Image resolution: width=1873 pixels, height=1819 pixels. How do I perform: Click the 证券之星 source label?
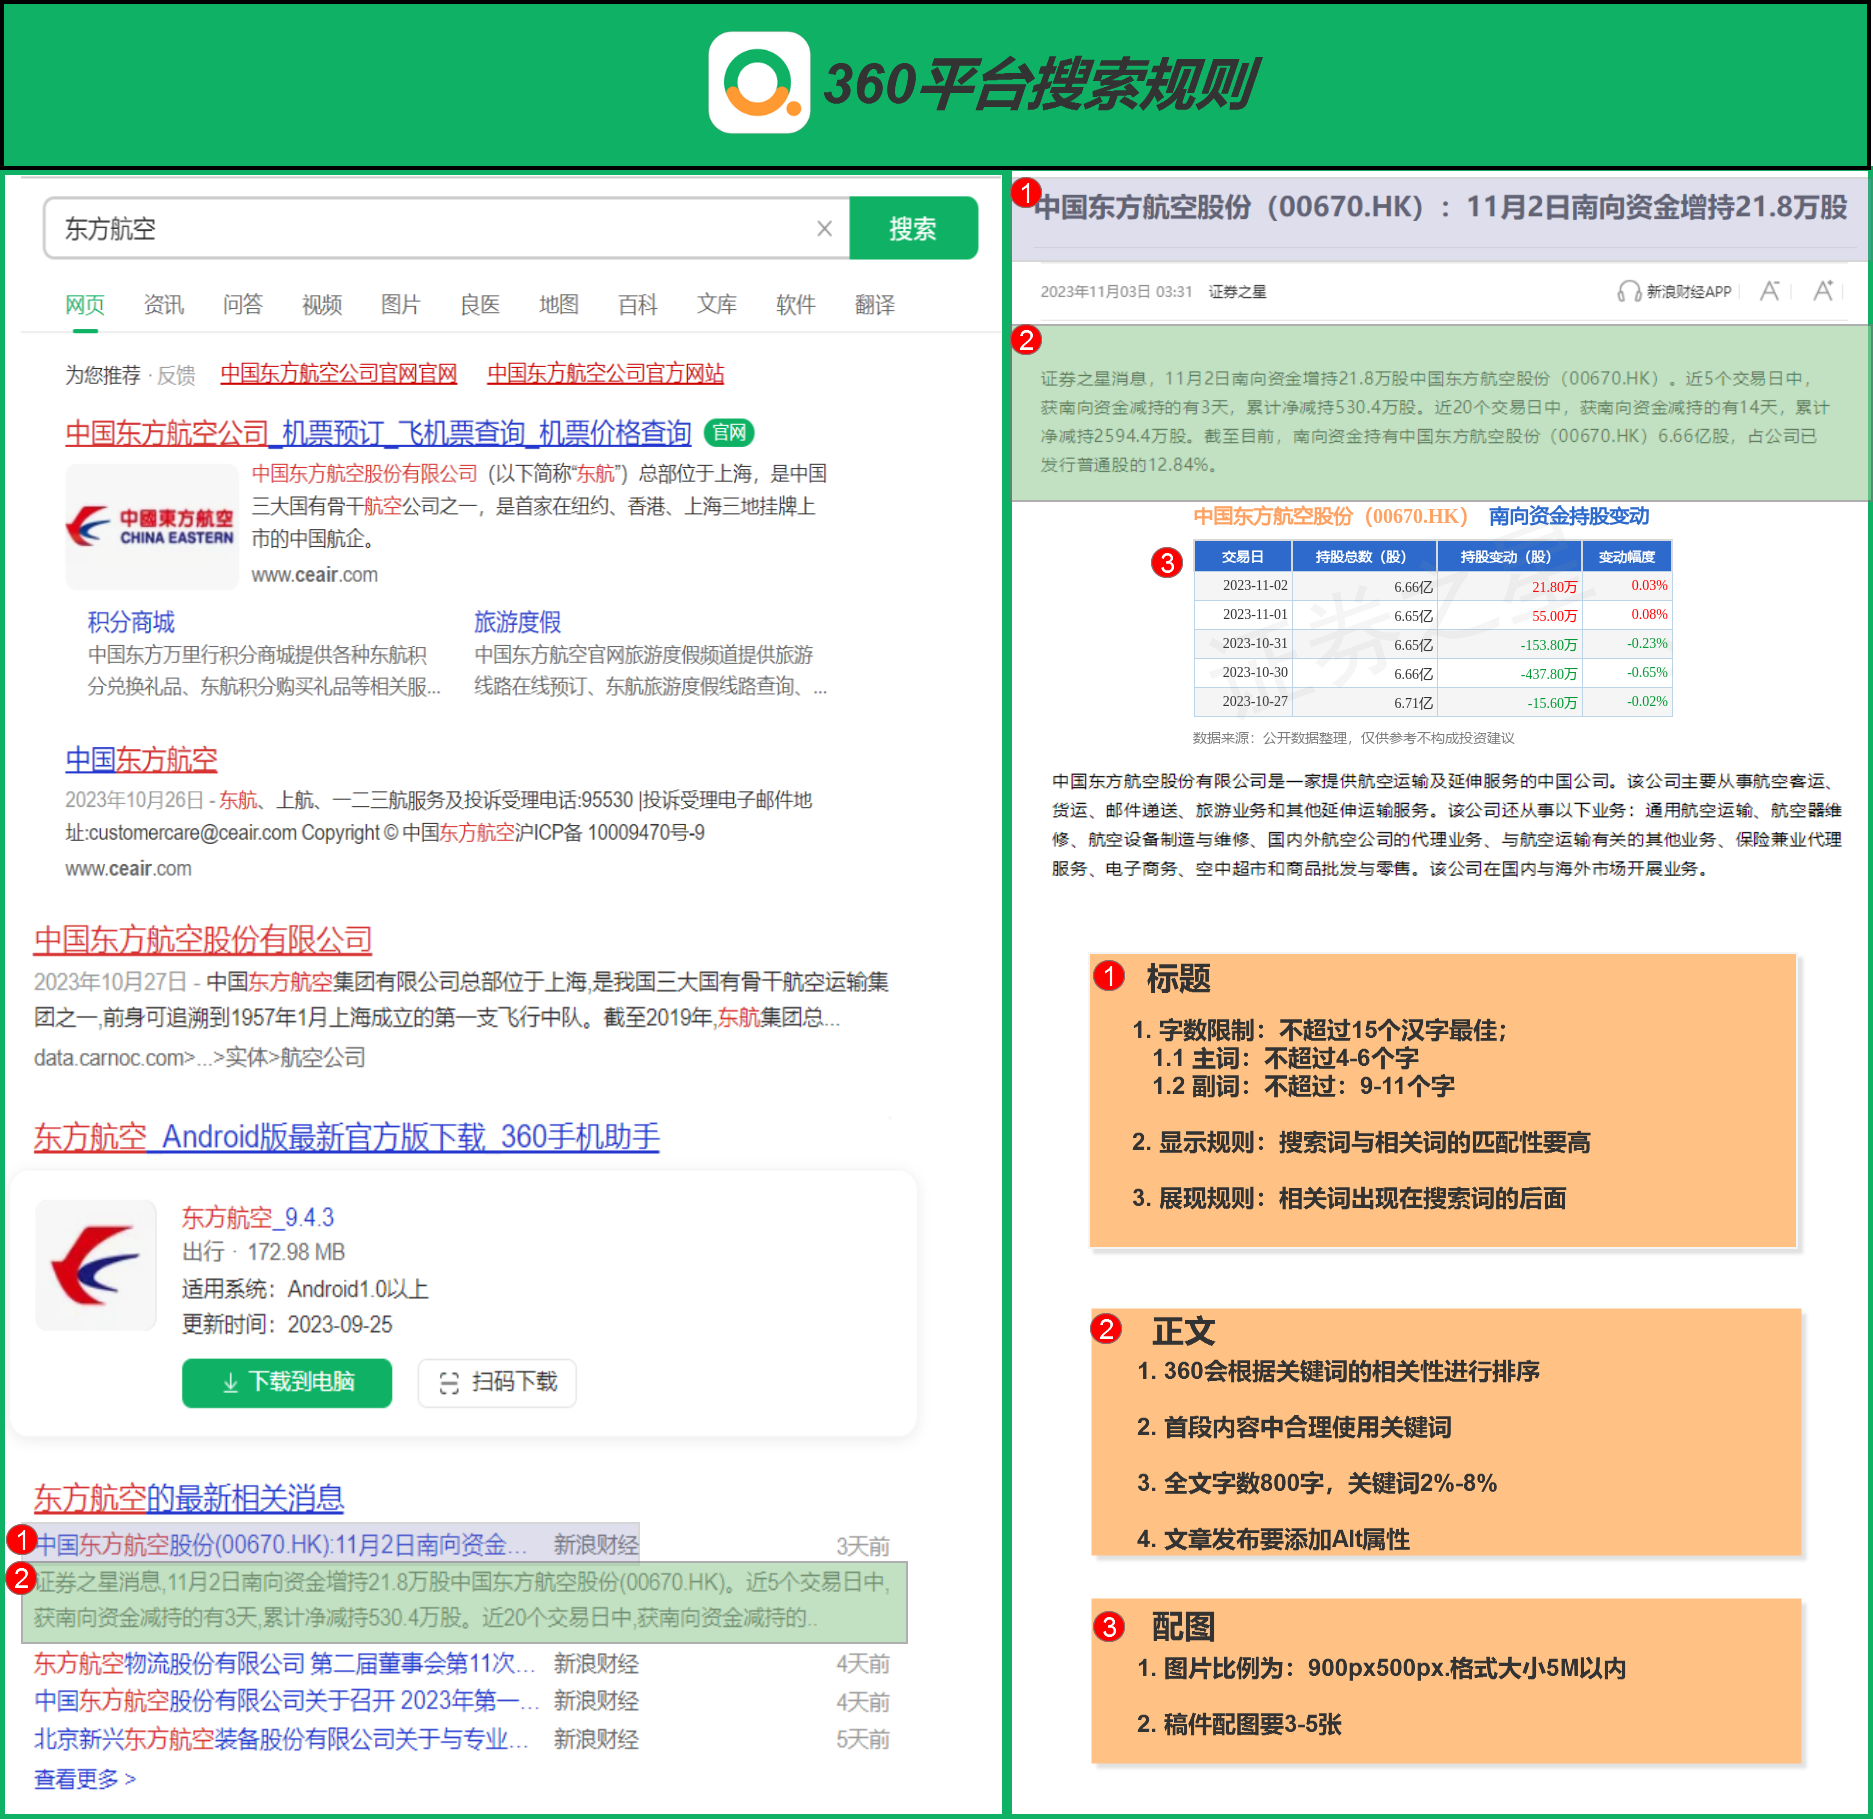(1237, 291)
